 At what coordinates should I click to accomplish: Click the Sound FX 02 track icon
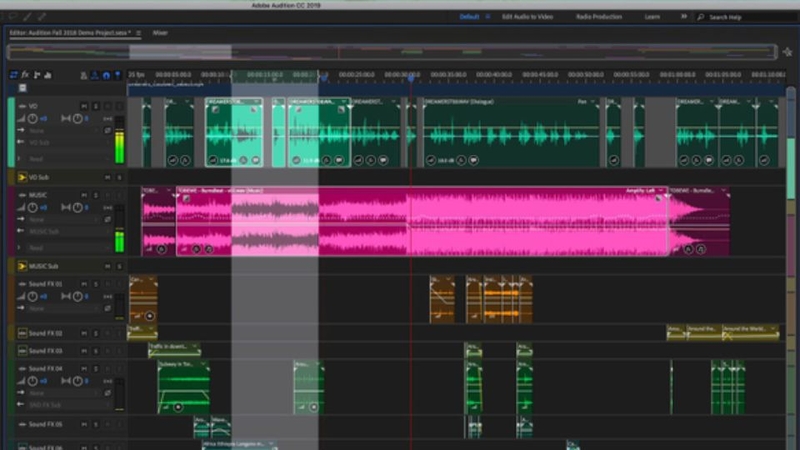[x=22, y=333]
